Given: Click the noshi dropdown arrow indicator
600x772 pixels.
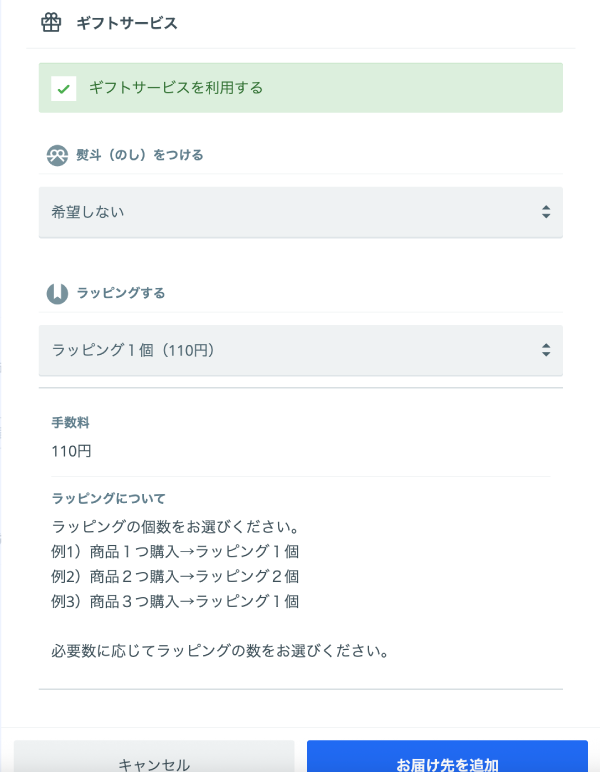Looking at the screenshot, I should pos(545,212).
